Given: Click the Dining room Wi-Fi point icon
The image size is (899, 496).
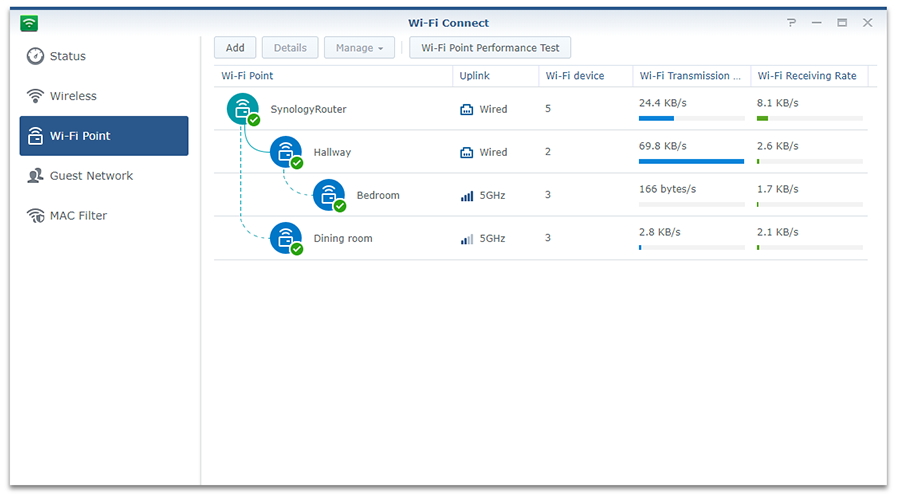Looking at the screenshot, I should pyautogui.click(x=286, y=238).
